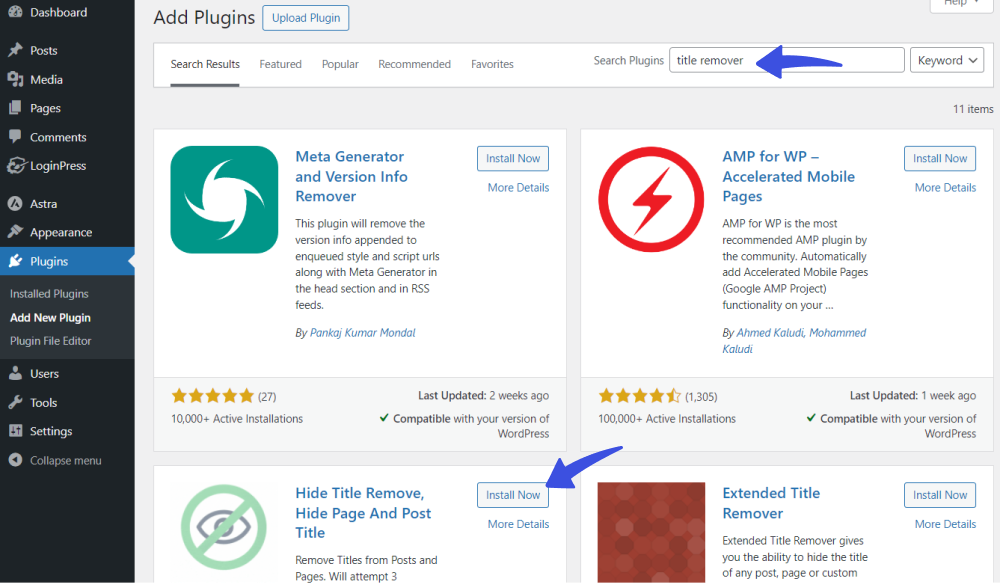
Task: Click the Media icon in sidebar
Action: pyautogui.click(x=15, y=79)
